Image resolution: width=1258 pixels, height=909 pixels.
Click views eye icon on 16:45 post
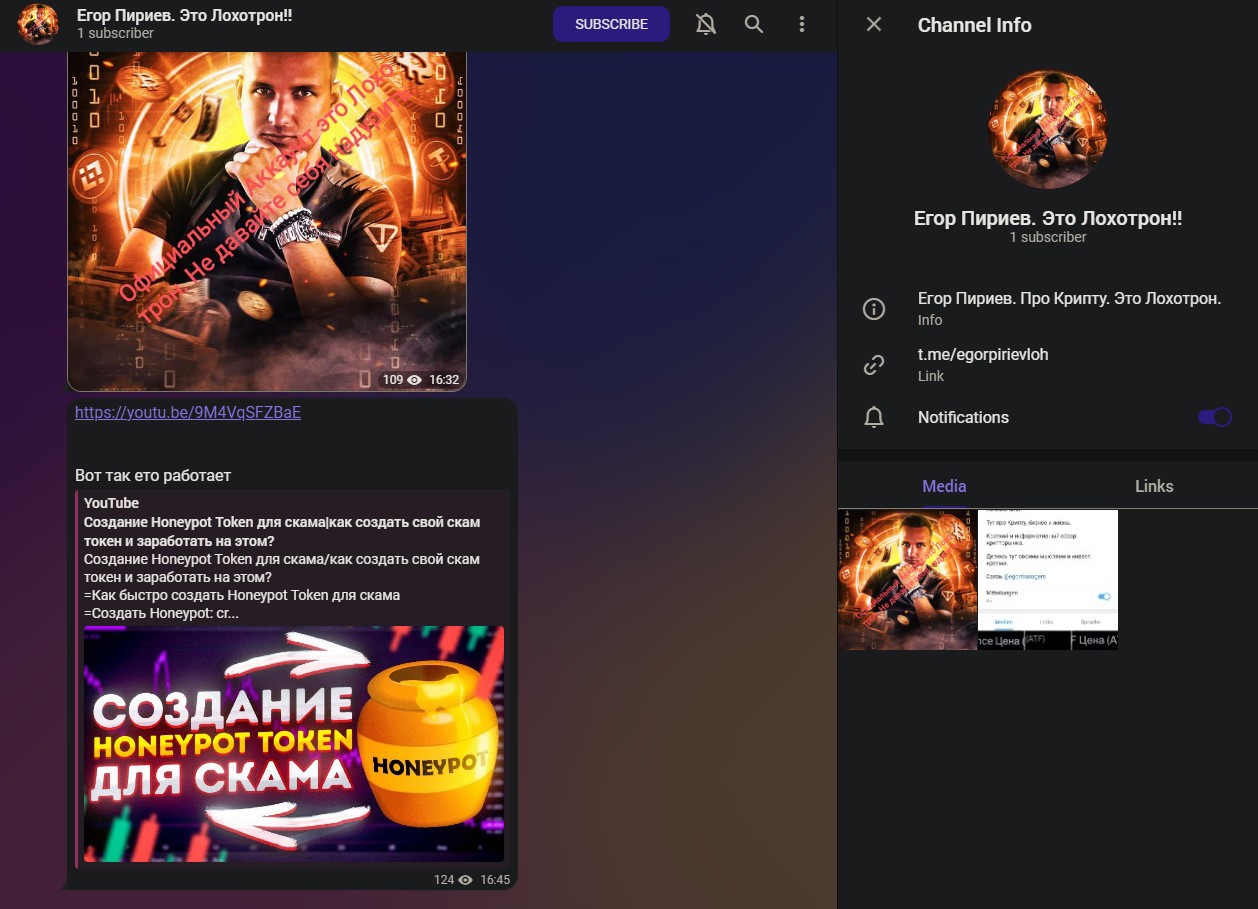(465, 880)
